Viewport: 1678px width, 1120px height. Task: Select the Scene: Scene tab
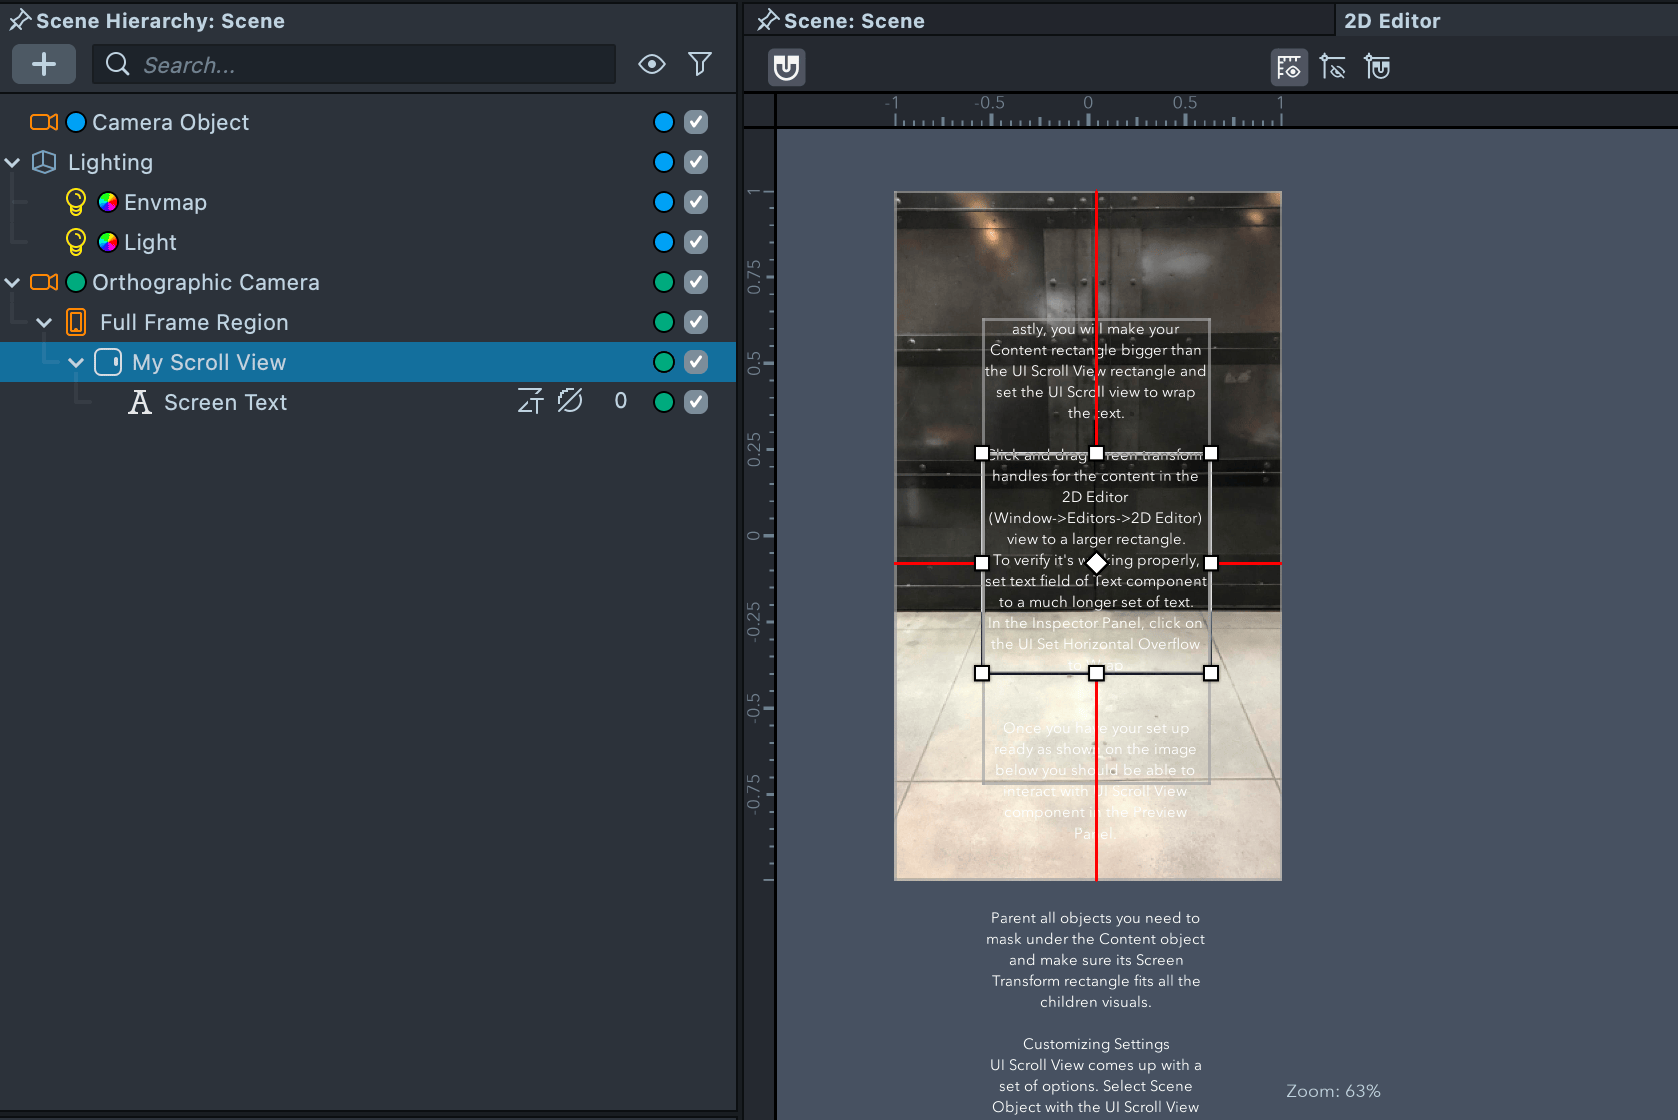coord(853,21)
